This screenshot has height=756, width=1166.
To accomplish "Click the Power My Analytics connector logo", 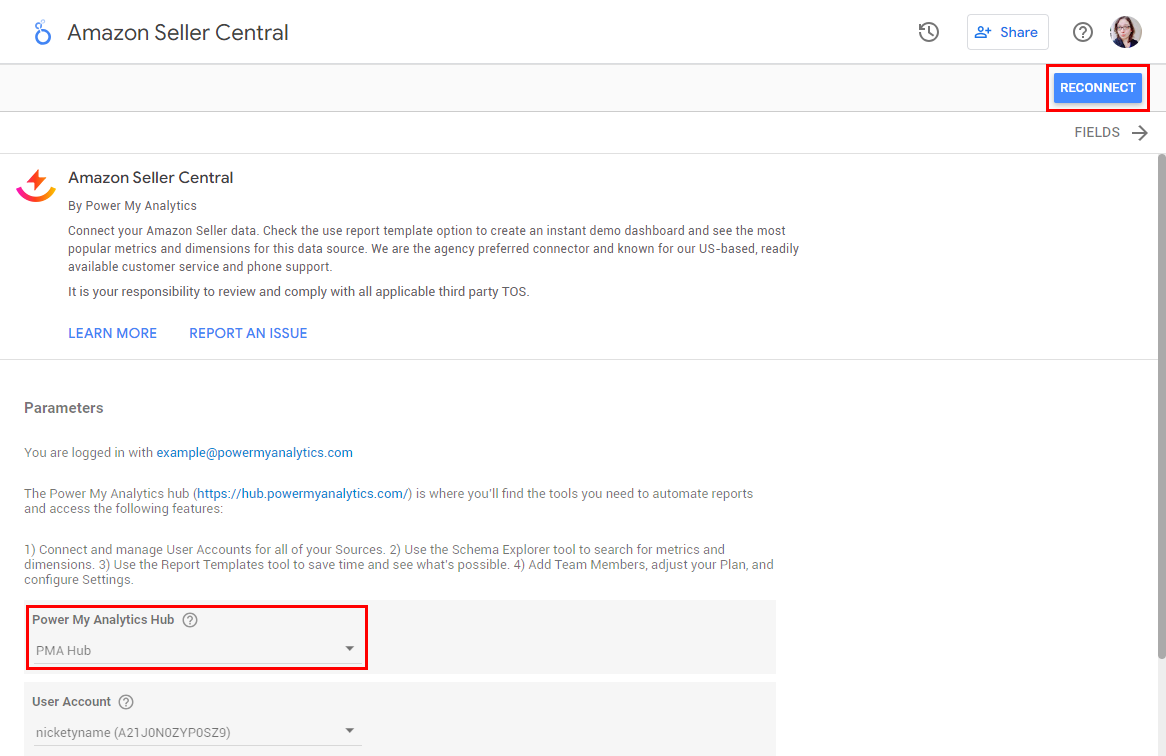I will pos(36,185).
